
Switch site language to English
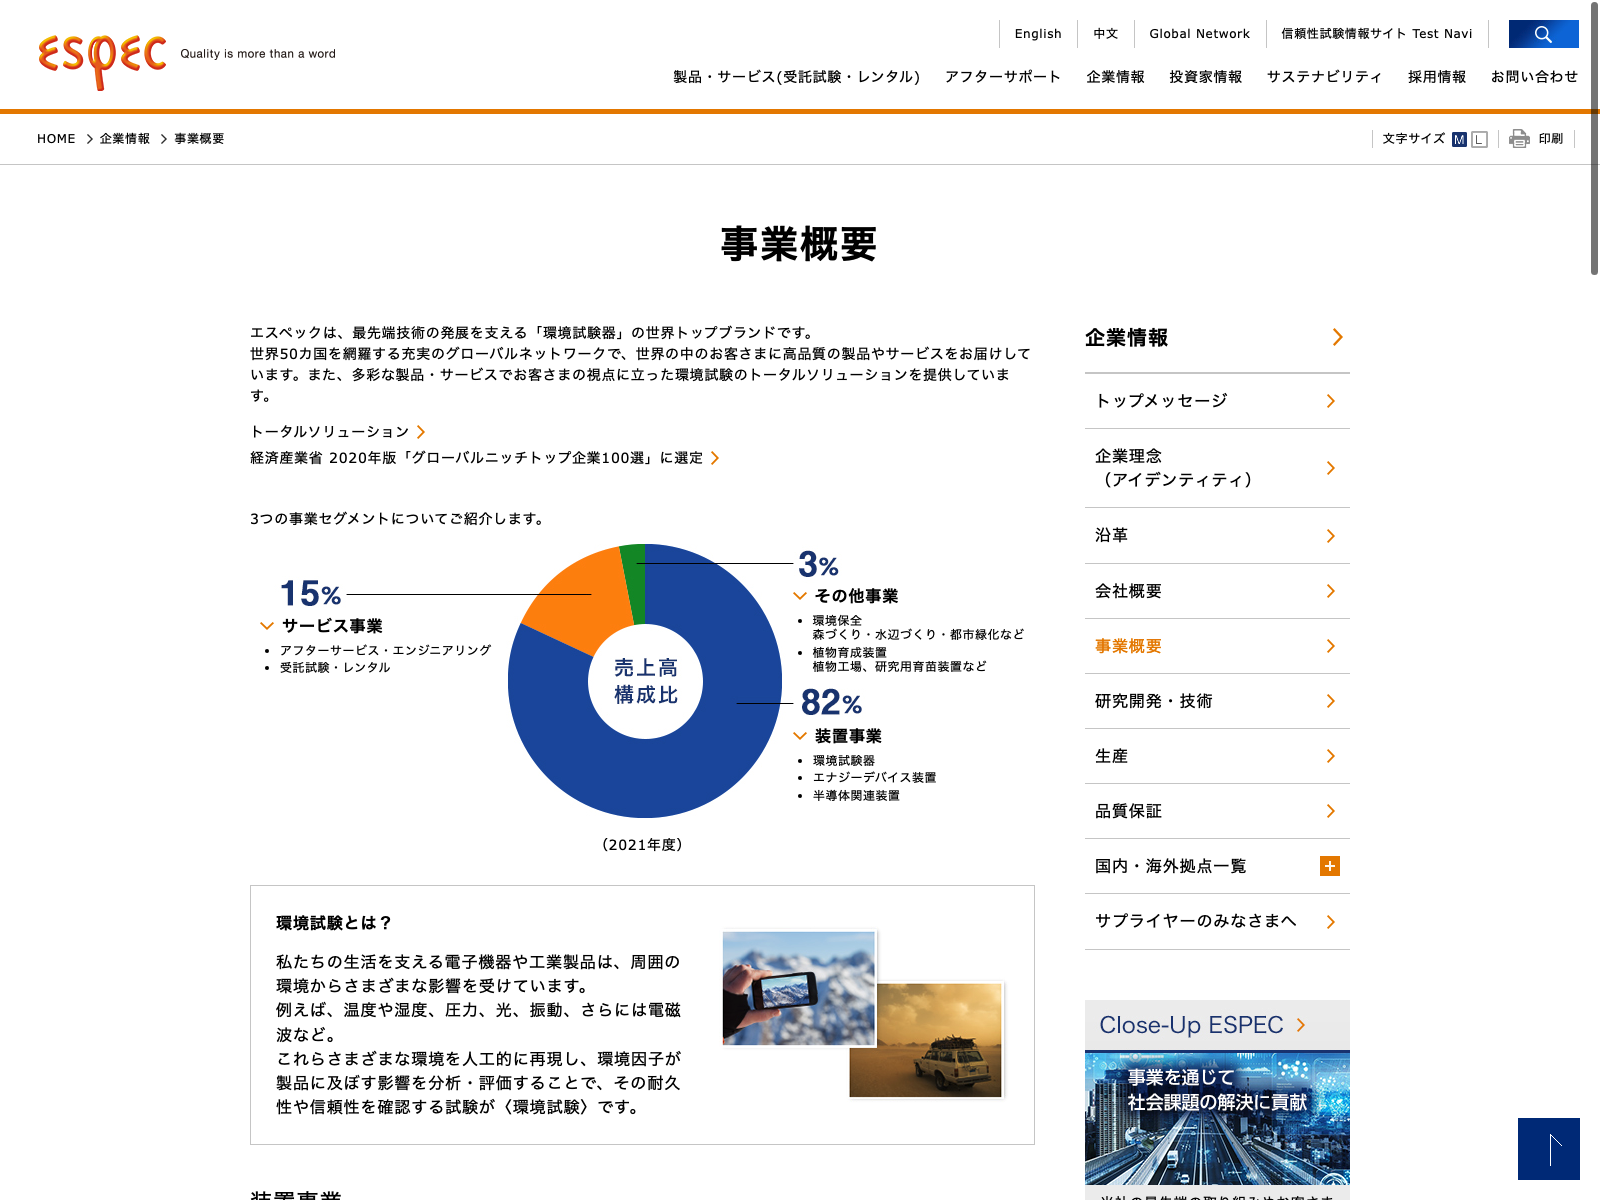click(x=1037, y=34)
